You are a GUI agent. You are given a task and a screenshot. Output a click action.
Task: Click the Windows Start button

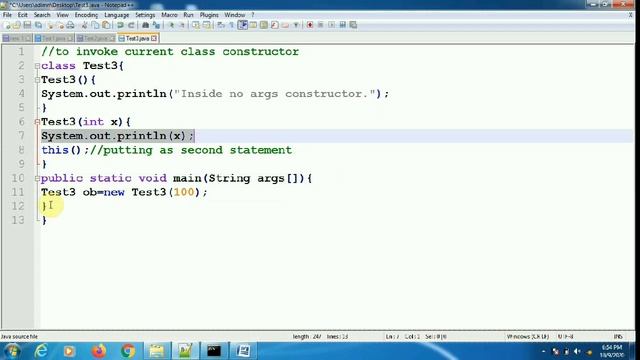point(12,351)
